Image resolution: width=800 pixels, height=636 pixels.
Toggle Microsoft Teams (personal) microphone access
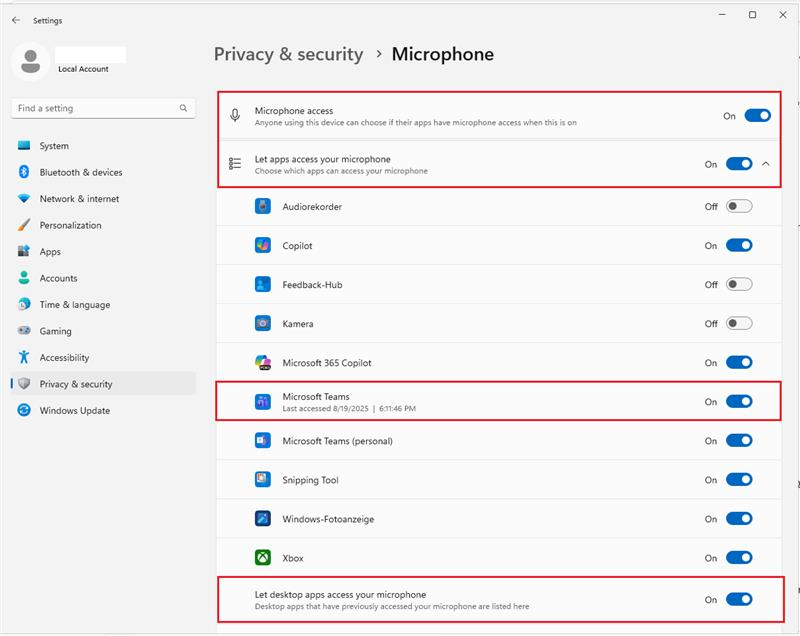[739, 441]
